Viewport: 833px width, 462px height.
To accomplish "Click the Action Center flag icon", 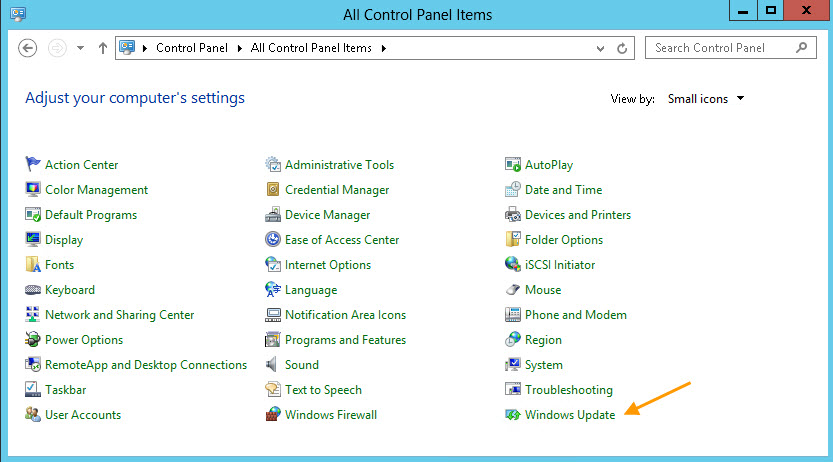I will 32,164.
